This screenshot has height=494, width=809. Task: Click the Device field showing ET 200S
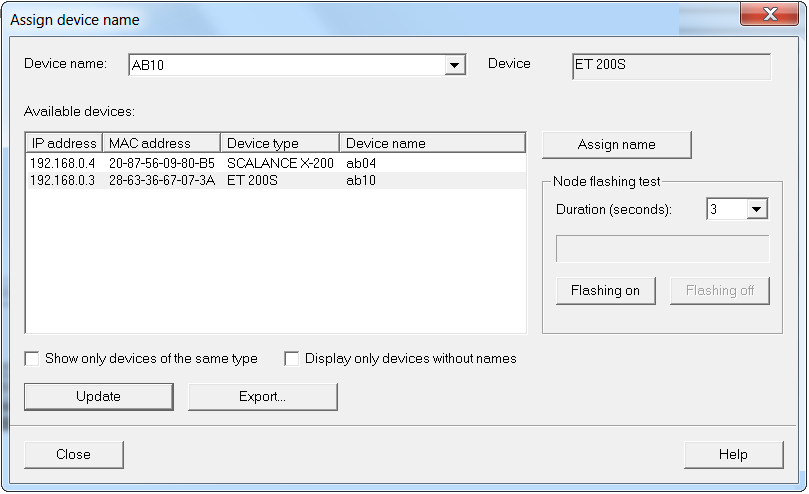(671, 66)
